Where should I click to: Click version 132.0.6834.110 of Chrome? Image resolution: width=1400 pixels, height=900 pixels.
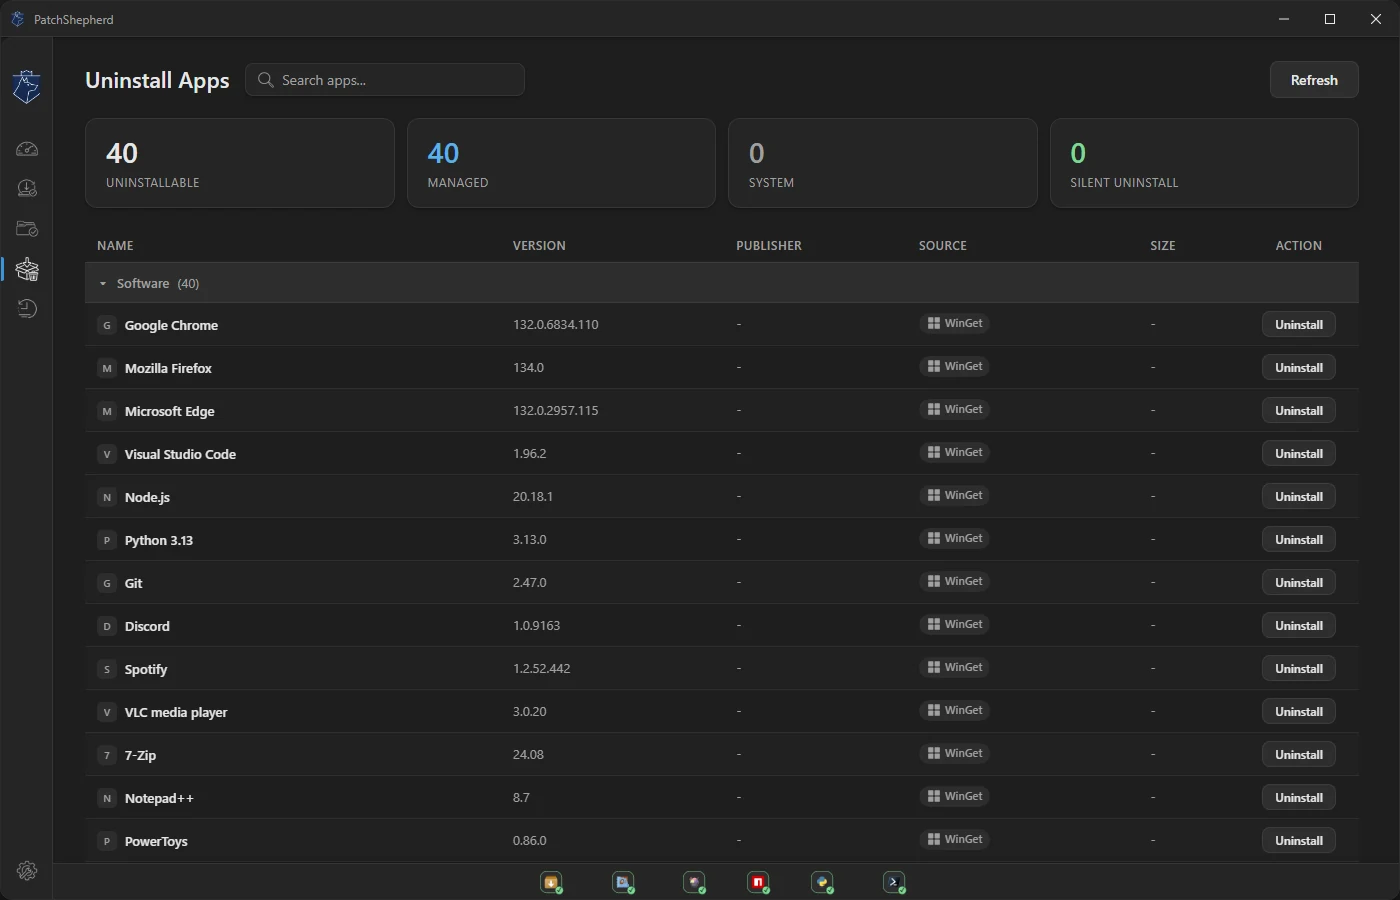[x=556, y=325]
